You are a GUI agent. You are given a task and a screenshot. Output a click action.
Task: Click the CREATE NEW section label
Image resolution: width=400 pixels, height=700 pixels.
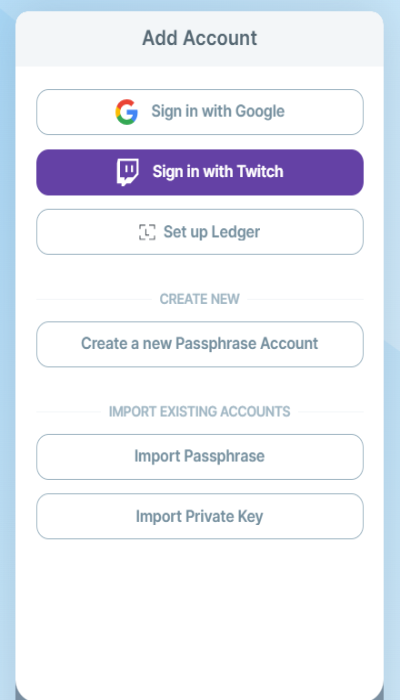[x=200, y=299]
